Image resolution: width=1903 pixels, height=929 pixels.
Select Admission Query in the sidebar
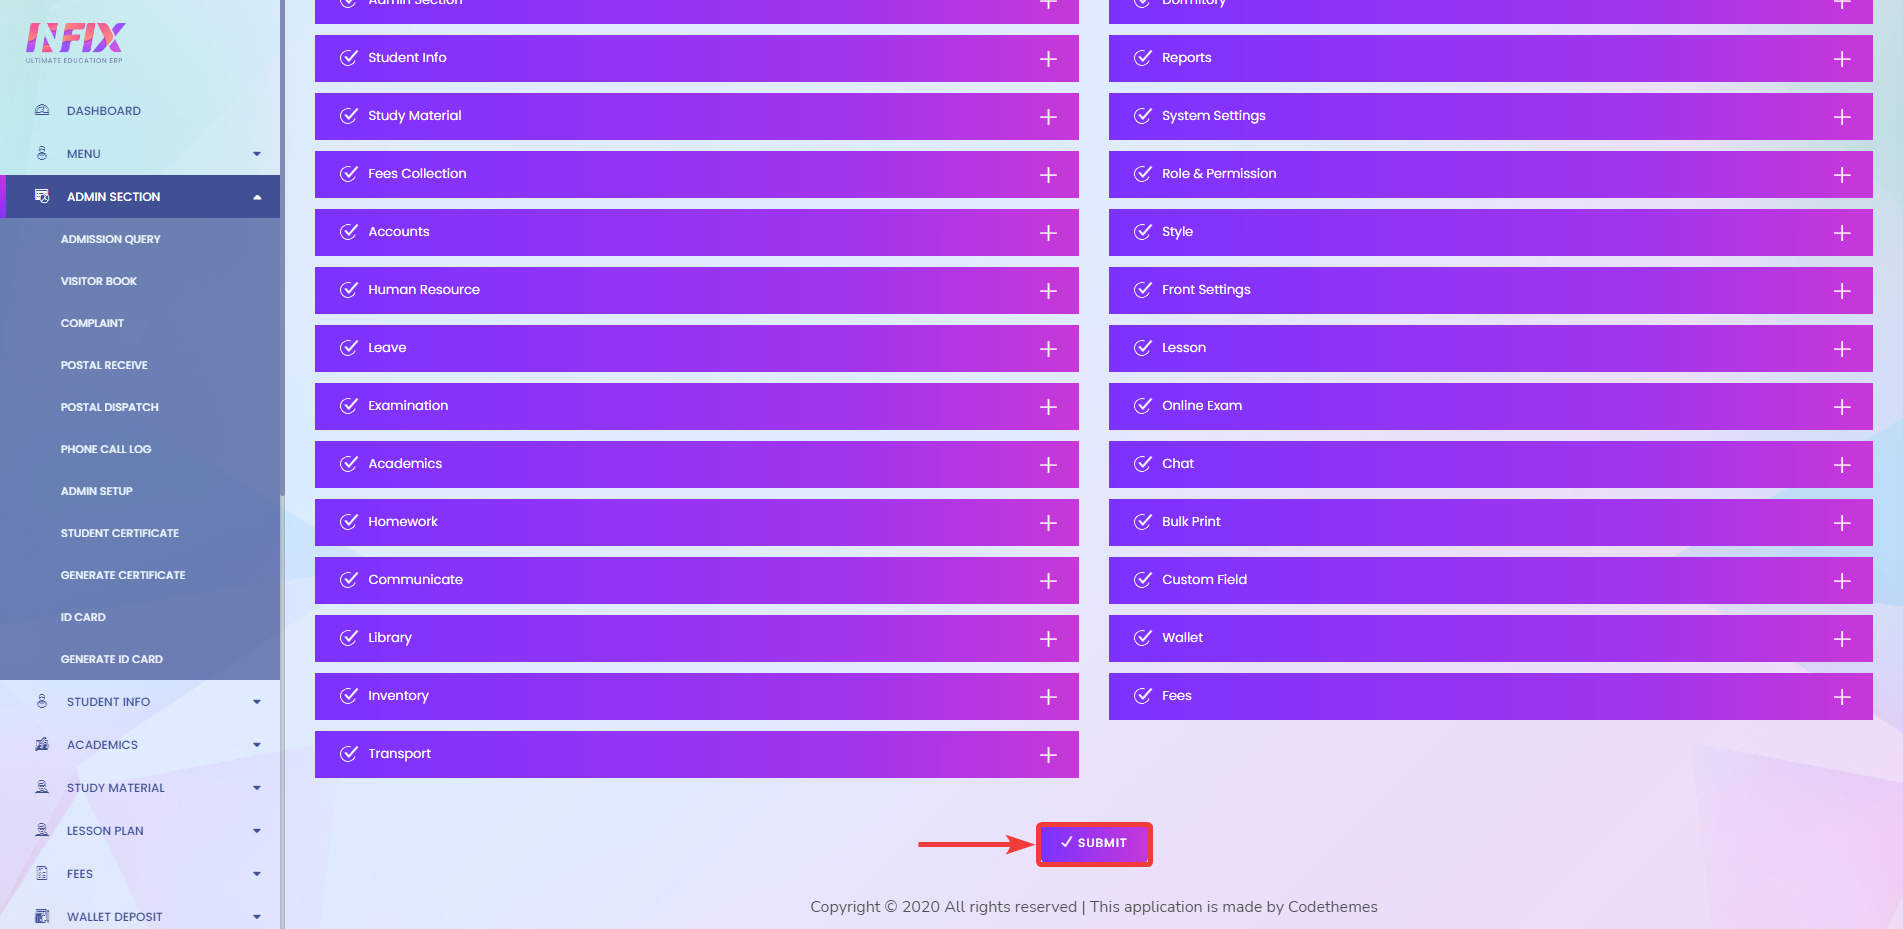tap(110, 238)
